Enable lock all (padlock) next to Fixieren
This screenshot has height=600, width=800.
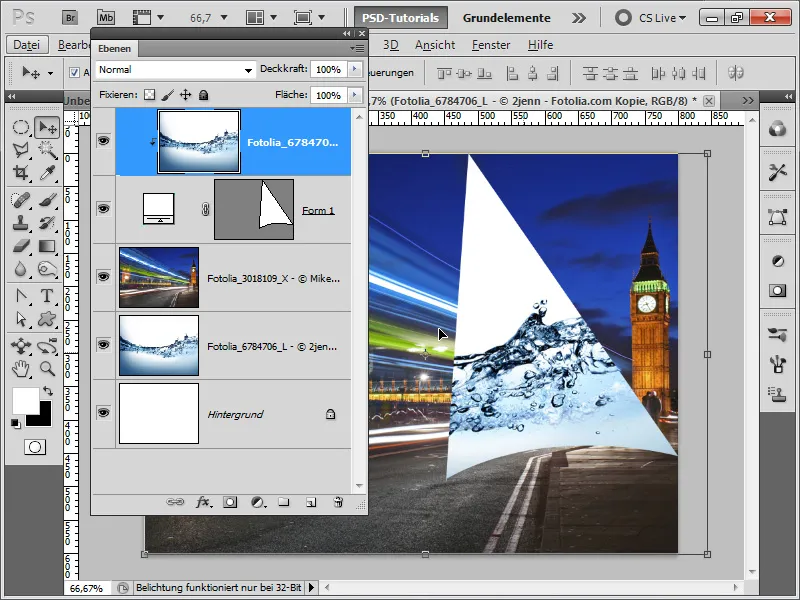pos(204,95)
